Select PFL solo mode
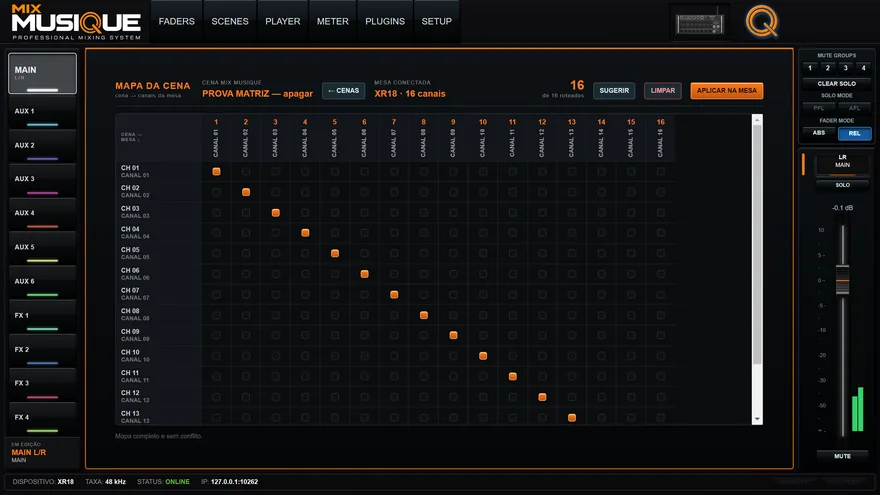The height and width of the screenshot is (495, 880). pos(819,108)
